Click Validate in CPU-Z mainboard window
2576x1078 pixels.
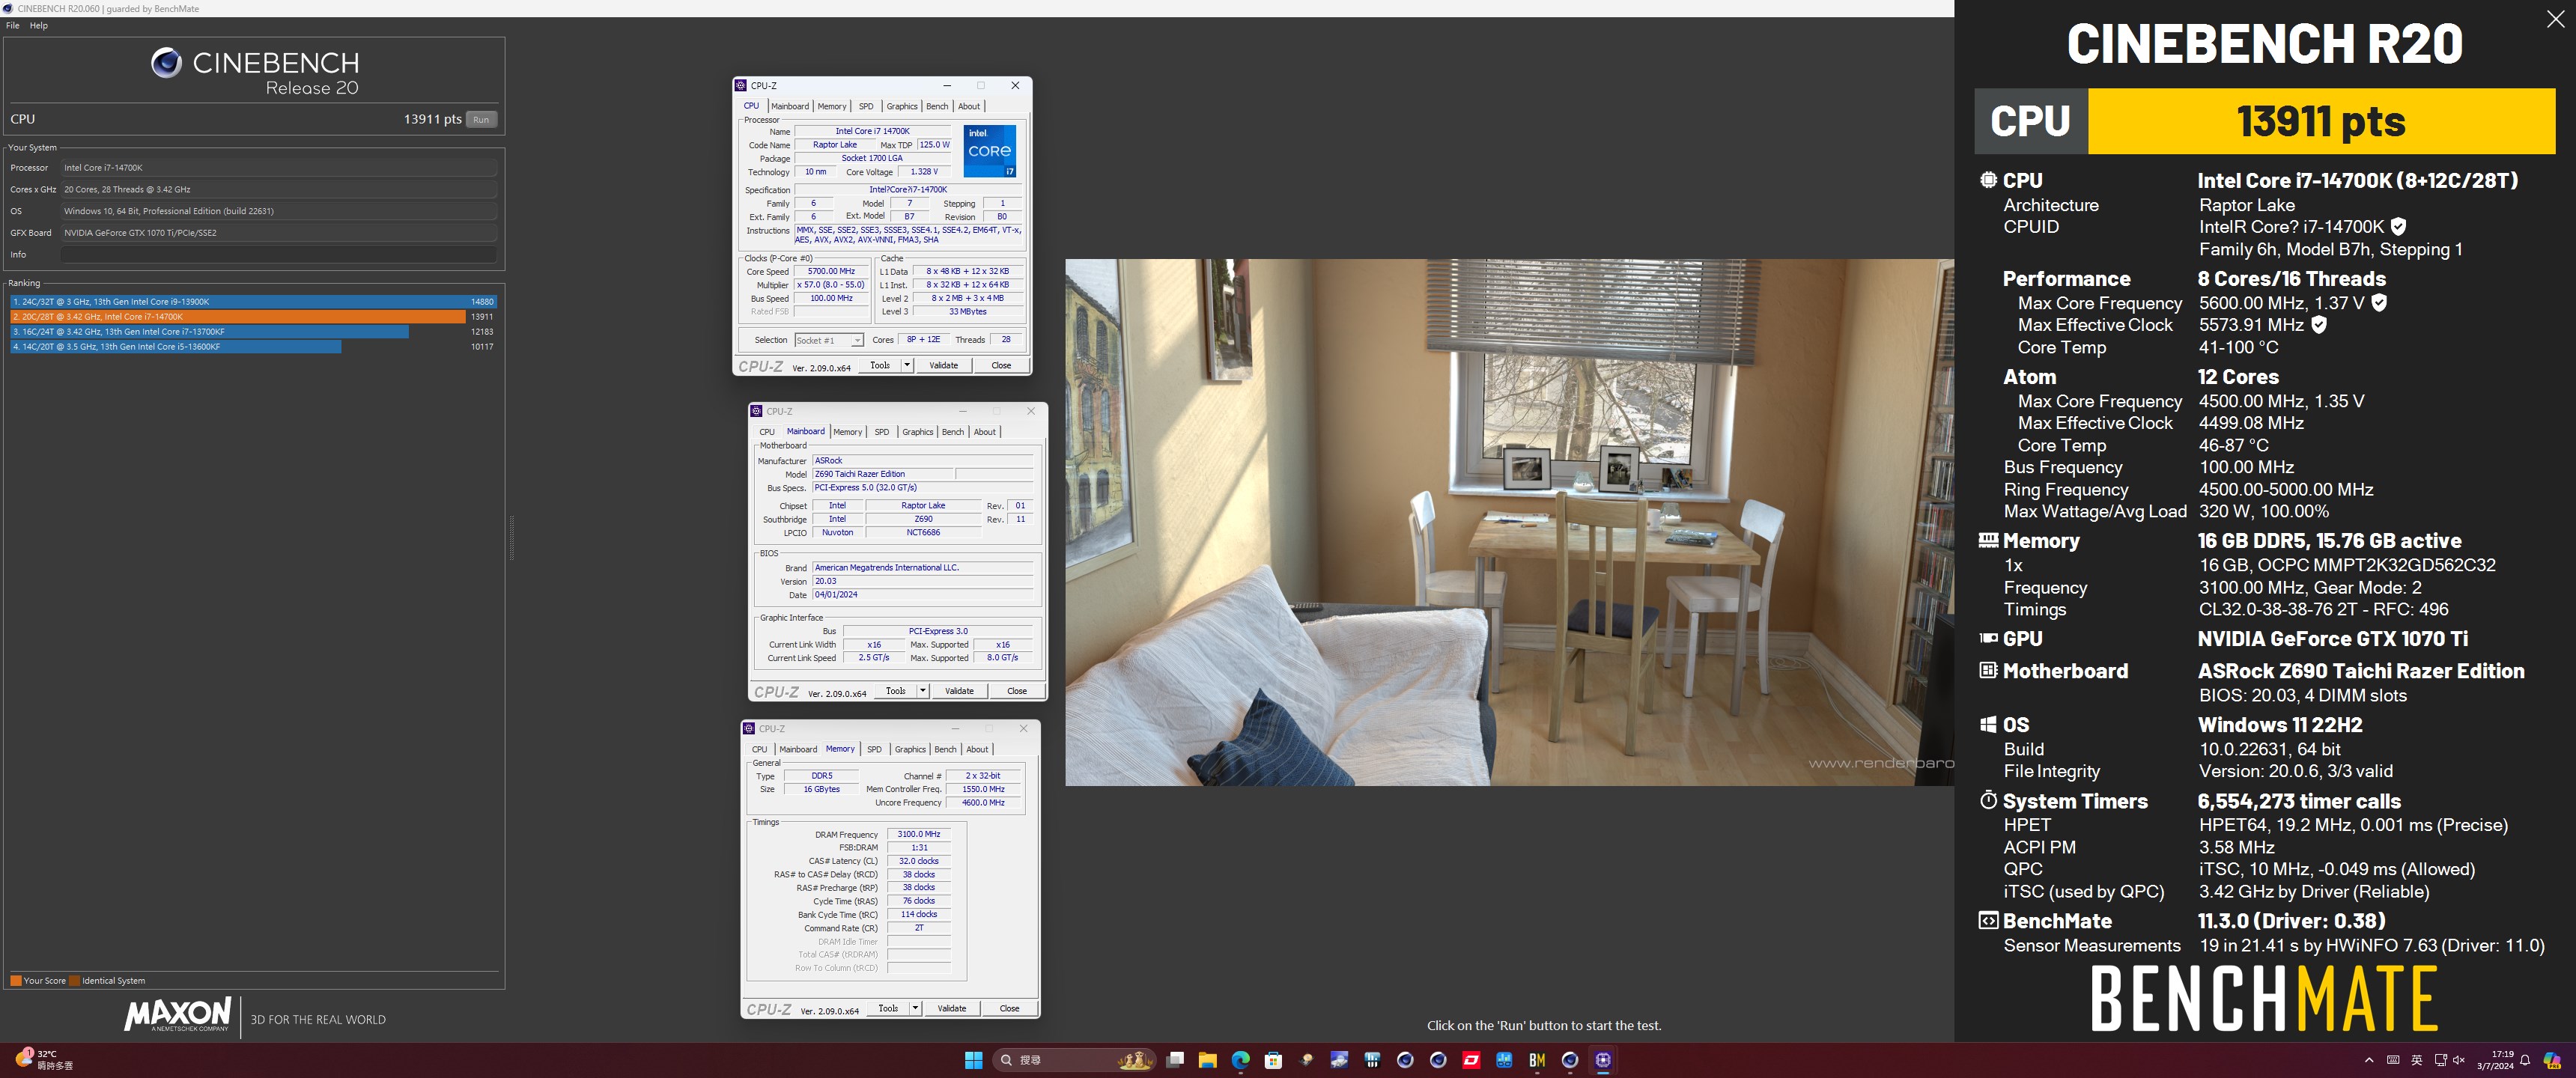[x=959, y=691]
